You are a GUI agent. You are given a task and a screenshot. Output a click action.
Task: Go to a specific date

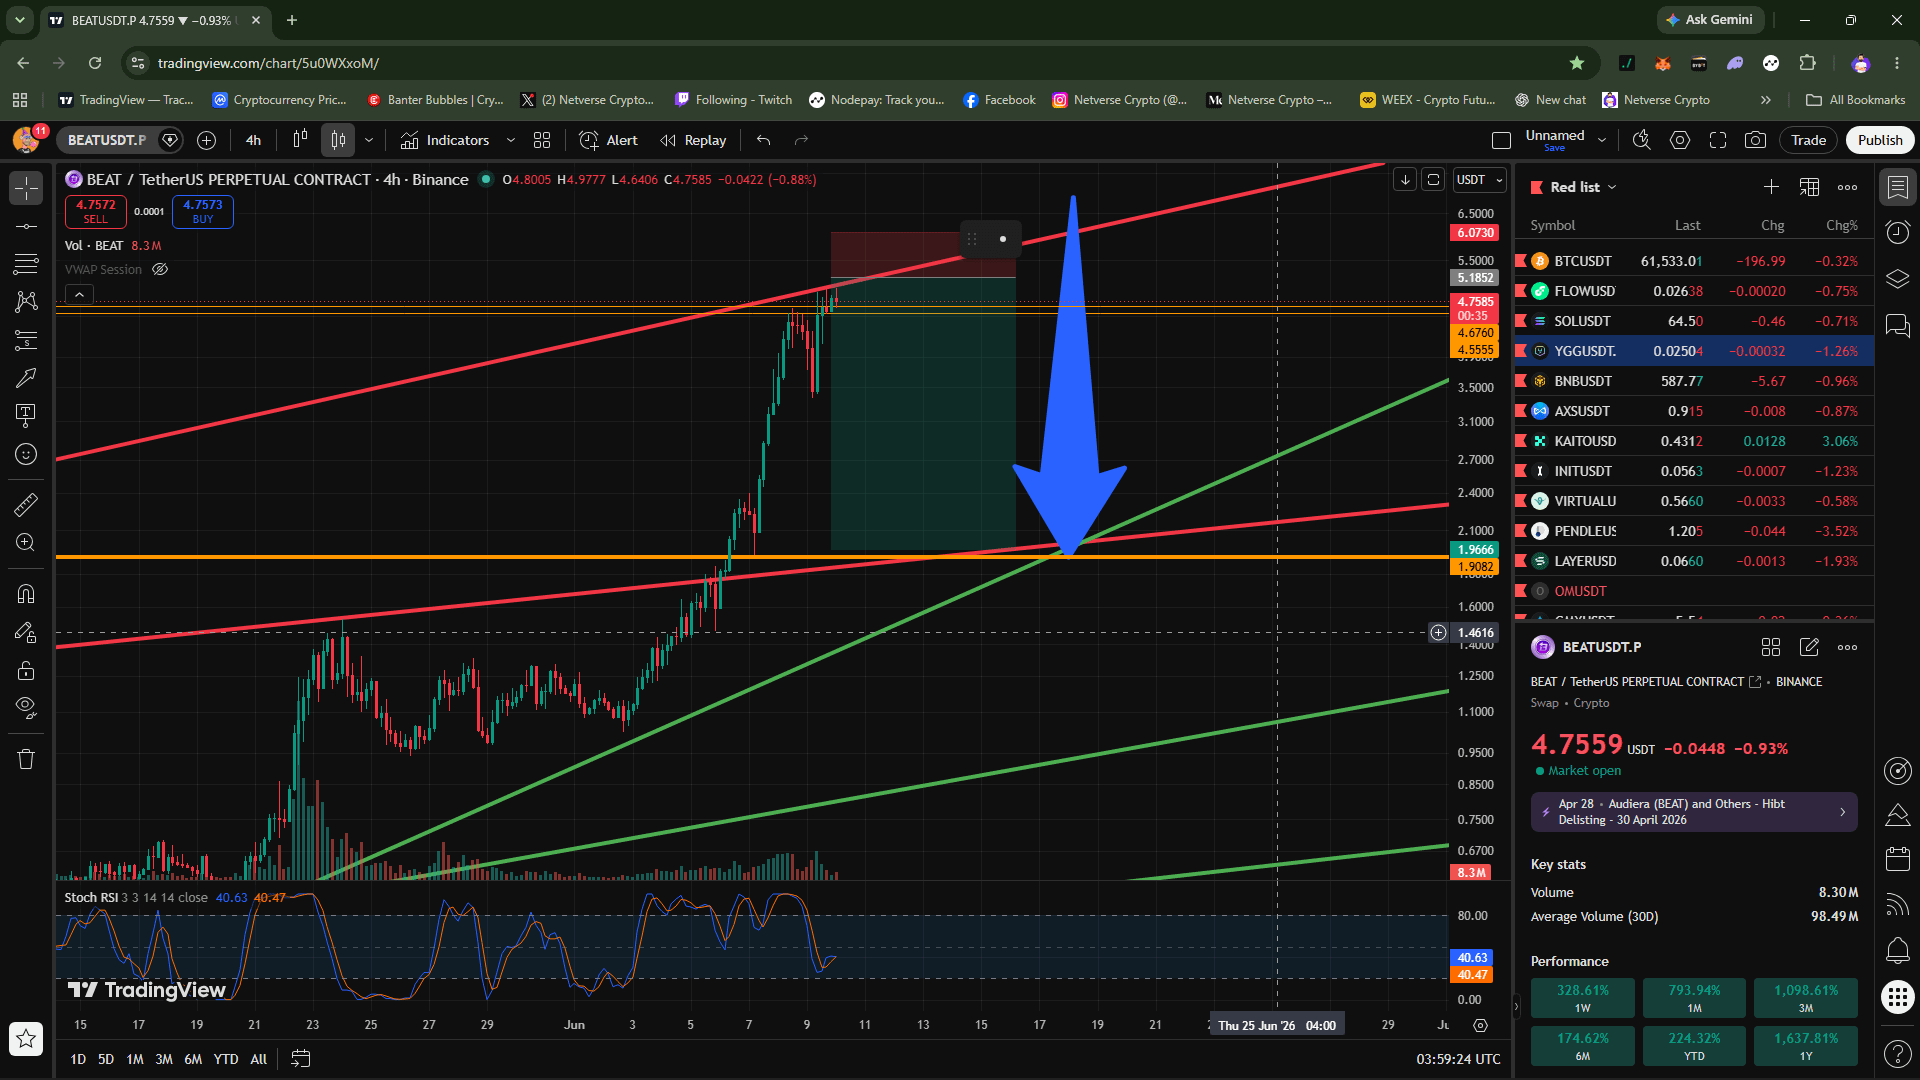[x=300, y=1059]
